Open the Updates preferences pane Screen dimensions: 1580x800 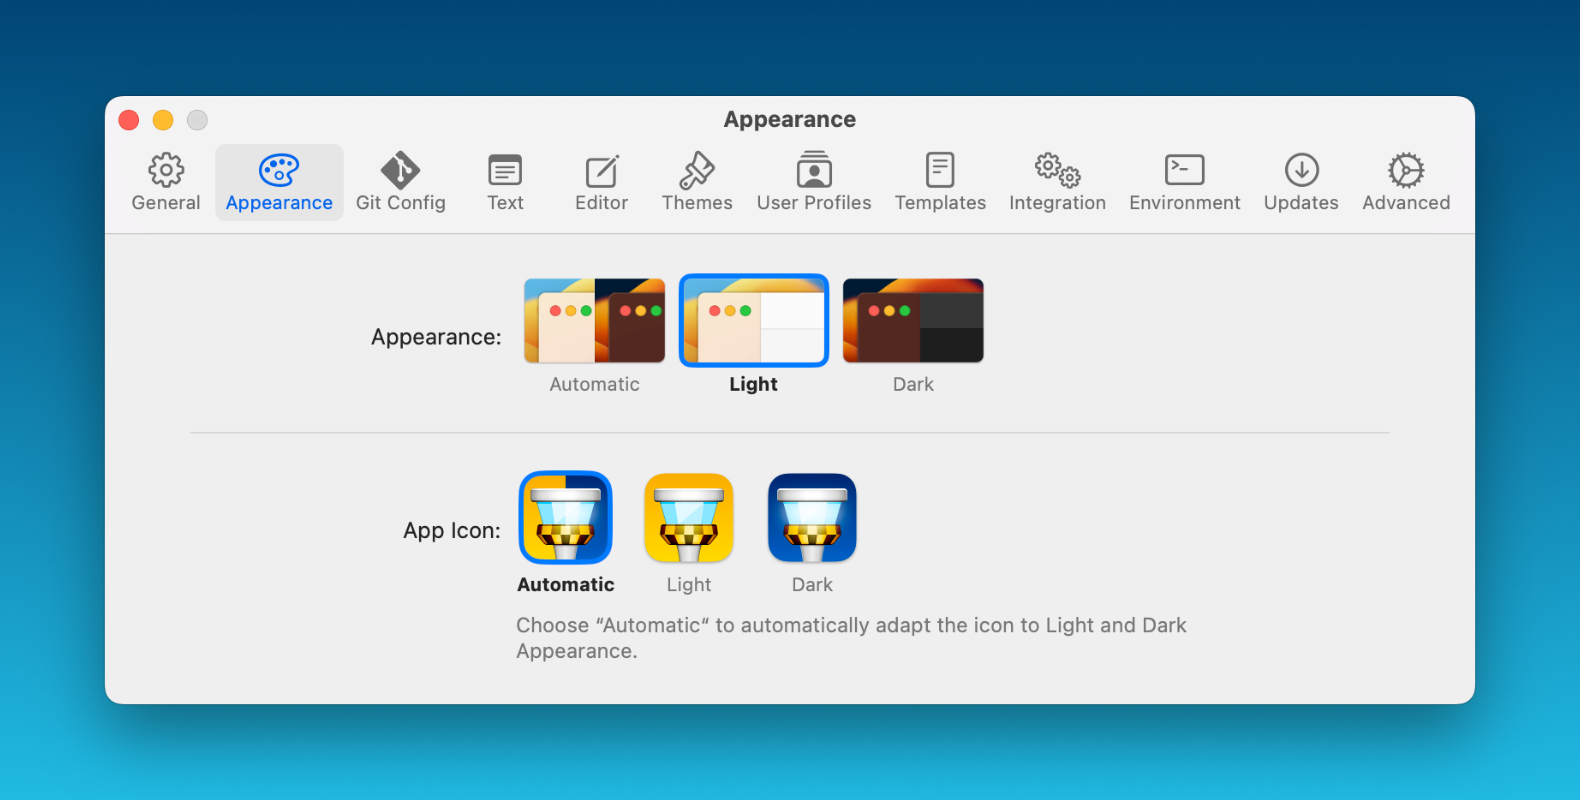coord(1301,182)
